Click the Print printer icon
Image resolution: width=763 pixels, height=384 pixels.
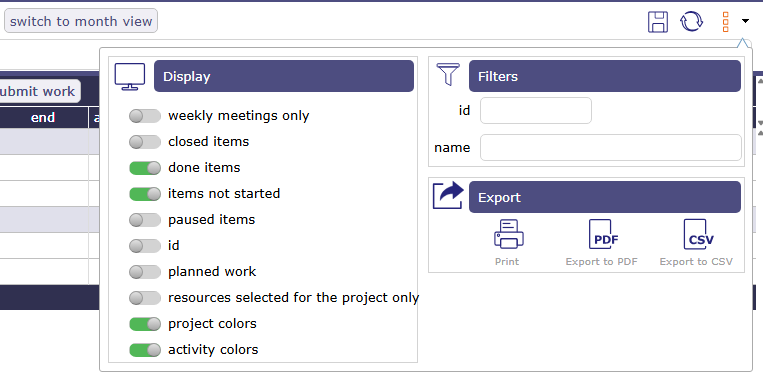pyautogui.click(x=509, y=234)
